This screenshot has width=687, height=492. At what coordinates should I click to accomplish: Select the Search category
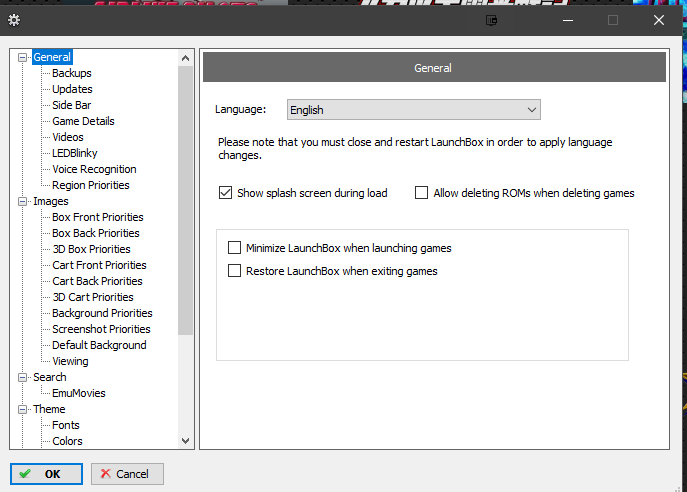(50, 377)
